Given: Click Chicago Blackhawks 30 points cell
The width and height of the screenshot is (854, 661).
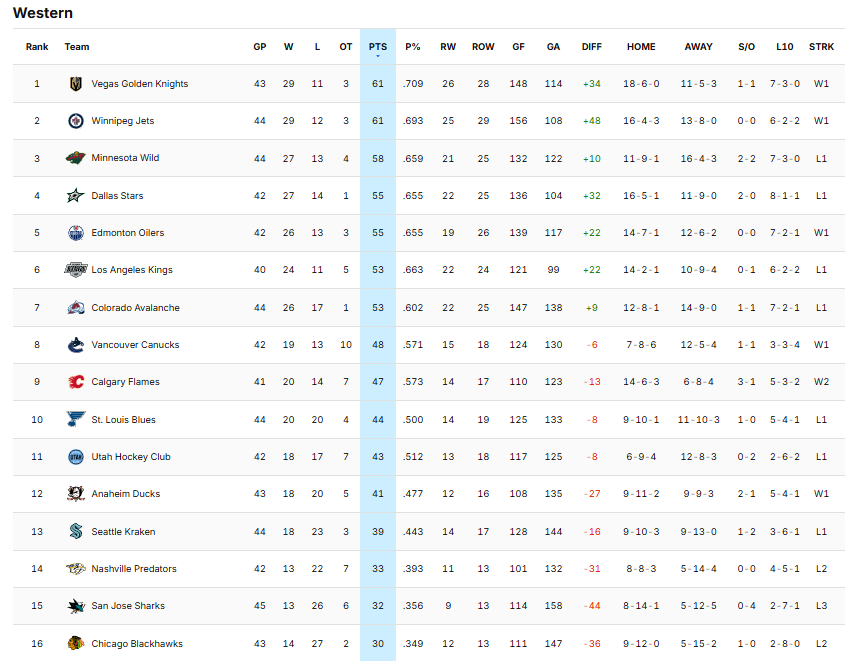Looking at the screenshot, I should pyautogui.click(x=377, y=644).
